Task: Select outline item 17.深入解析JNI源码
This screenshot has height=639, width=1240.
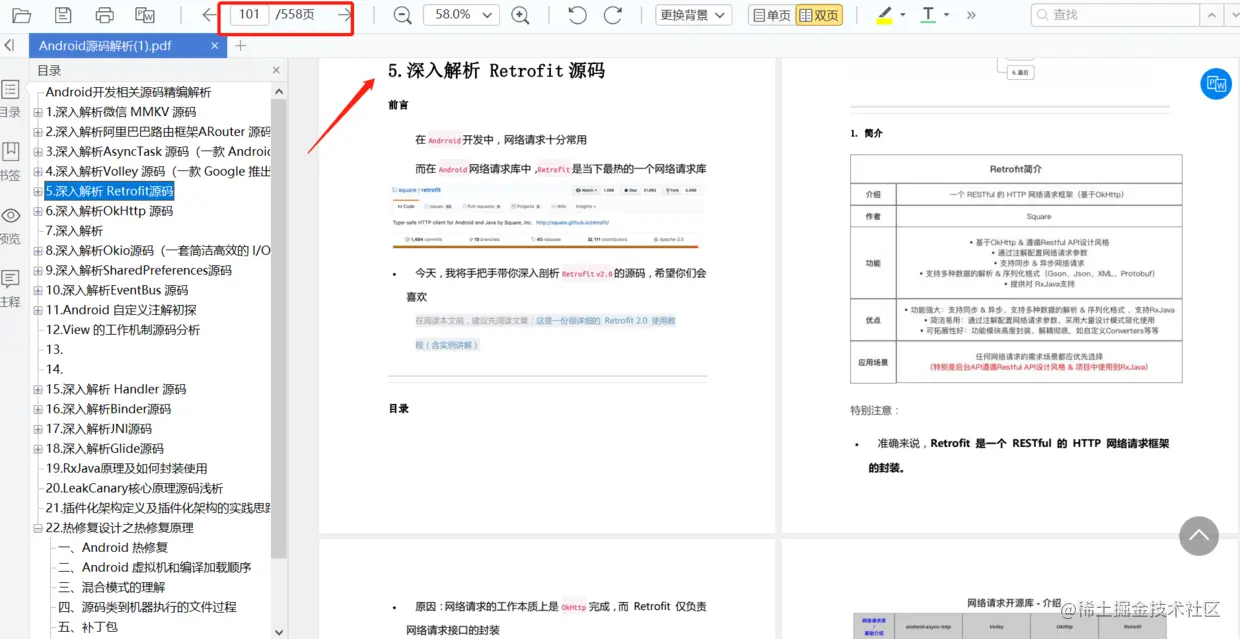Action: point(99,429)
